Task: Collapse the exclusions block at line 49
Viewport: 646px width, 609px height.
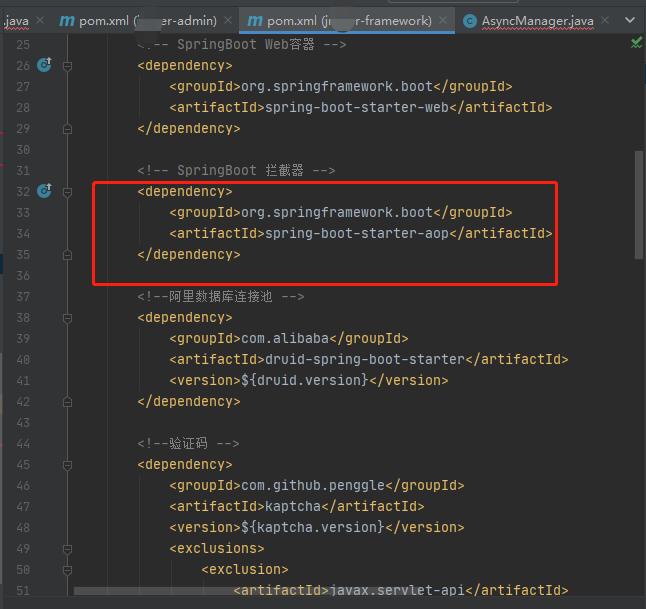Action: click(x=68, y=549)
